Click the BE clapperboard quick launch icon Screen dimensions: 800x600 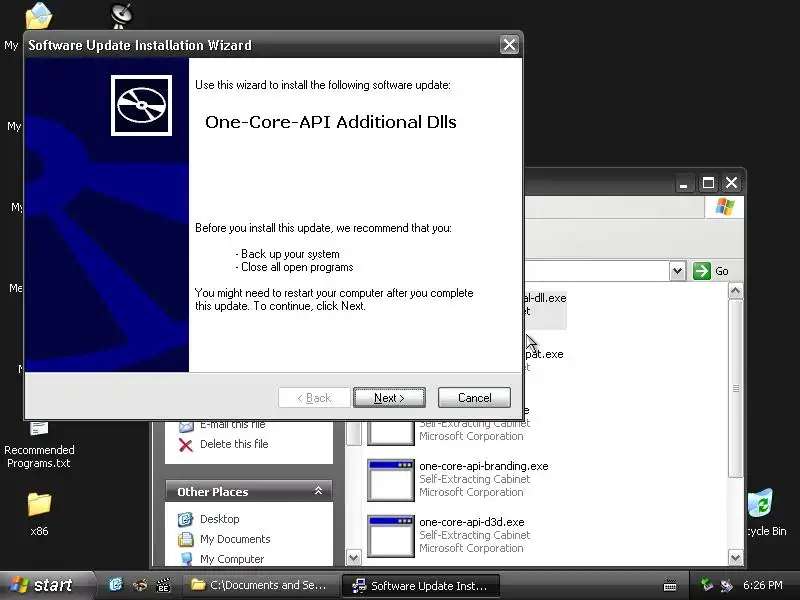[x=163, y=585]
